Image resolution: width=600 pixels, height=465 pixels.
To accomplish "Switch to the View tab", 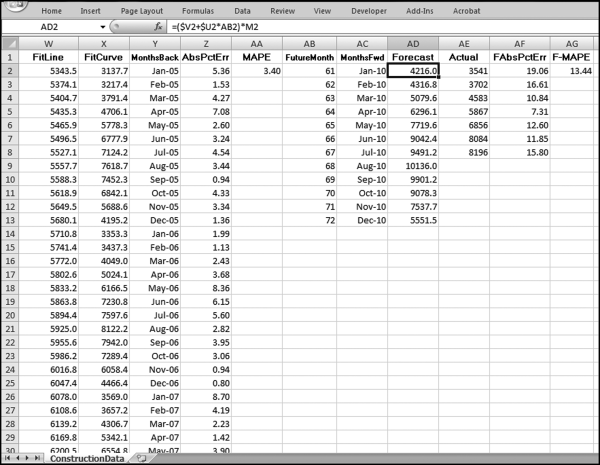I will [x=322, y=11].
